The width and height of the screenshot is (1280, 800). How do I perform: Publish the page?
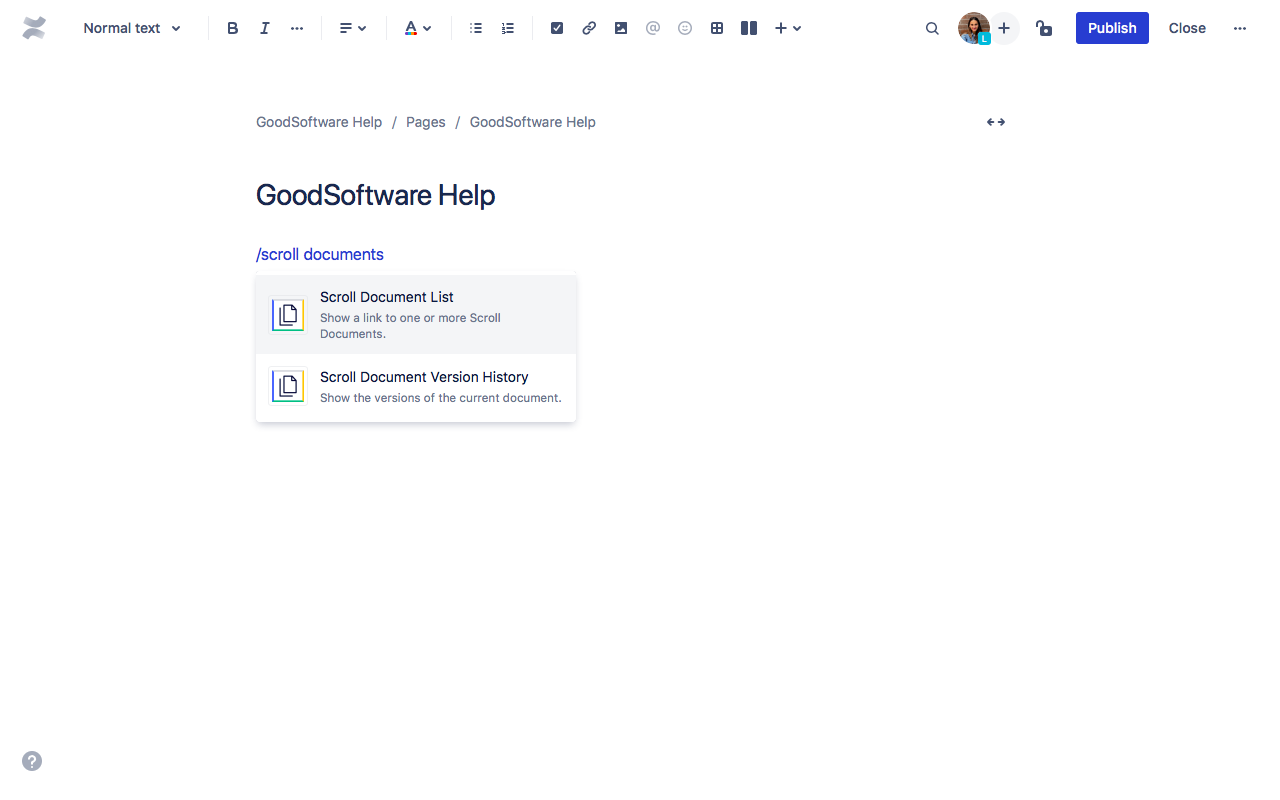click(x=1112, y=28)
